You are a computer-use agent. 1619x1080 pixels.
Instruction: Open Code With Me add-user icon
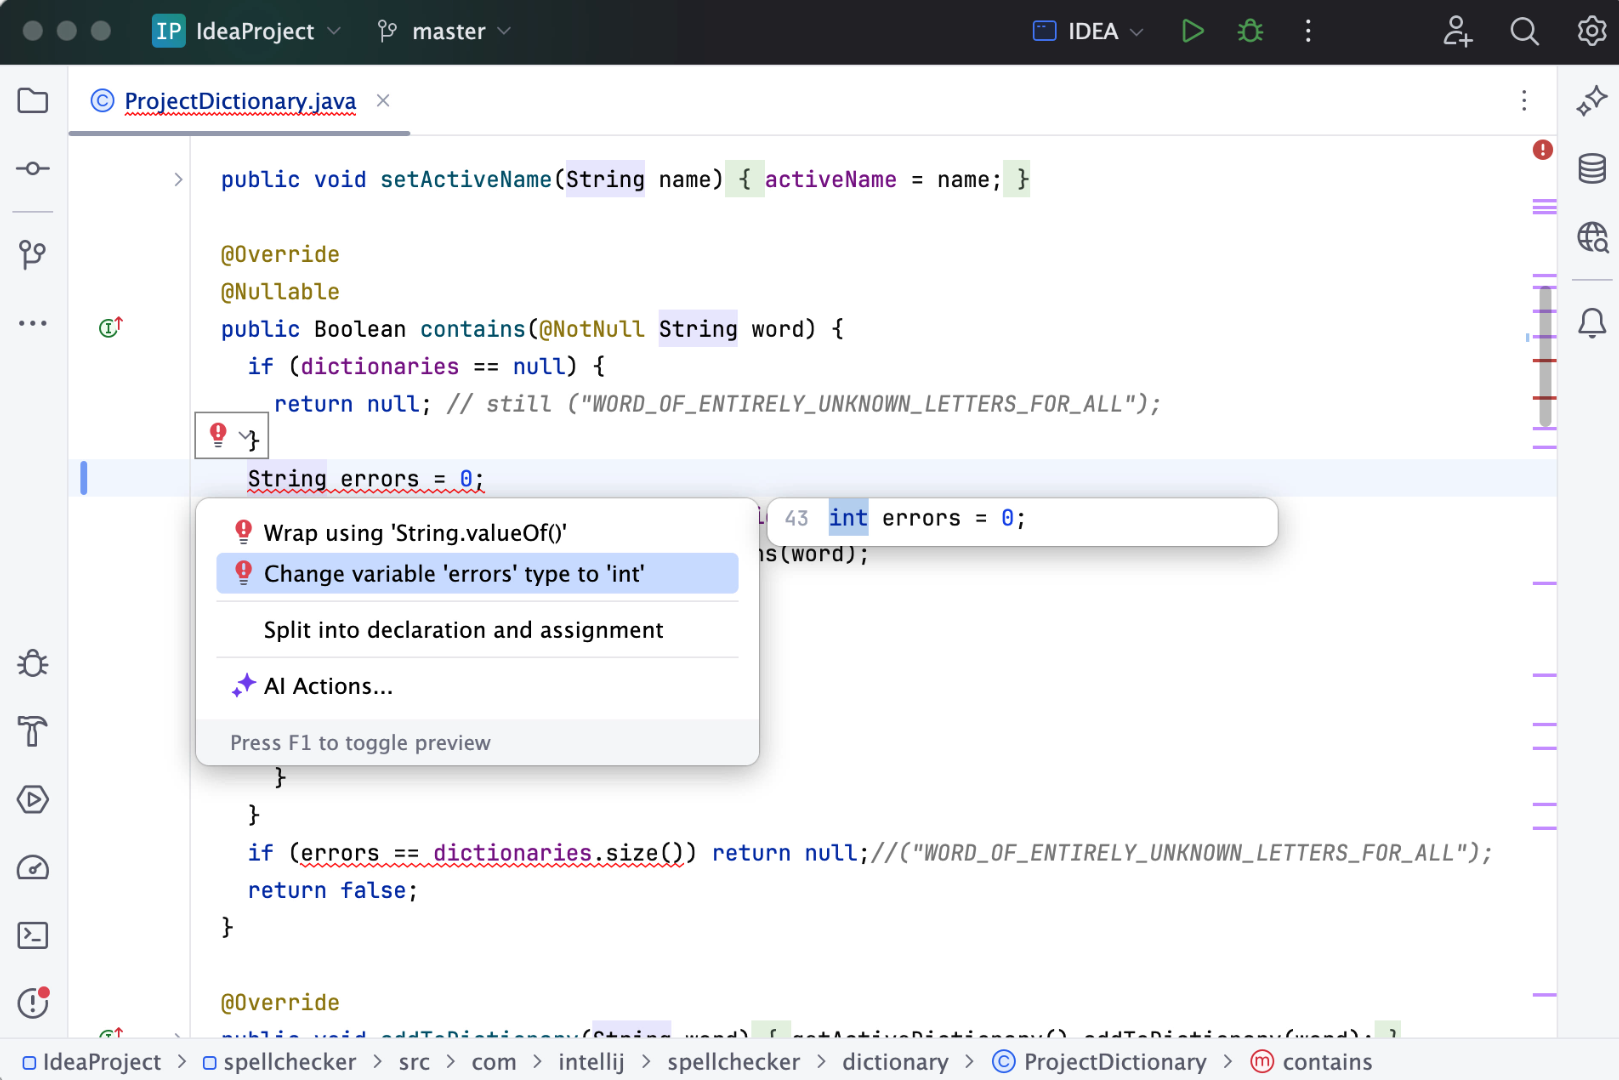[1457, 31]
